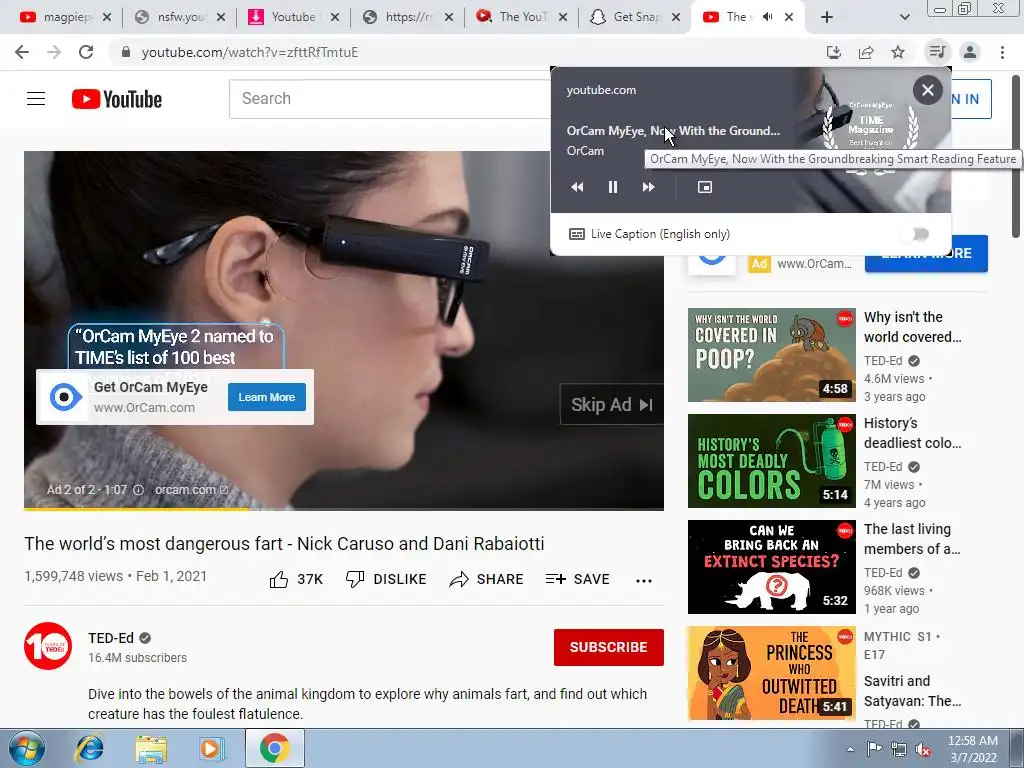Skip to next track in media popup

pyautogui.click(x=648, y=187)
